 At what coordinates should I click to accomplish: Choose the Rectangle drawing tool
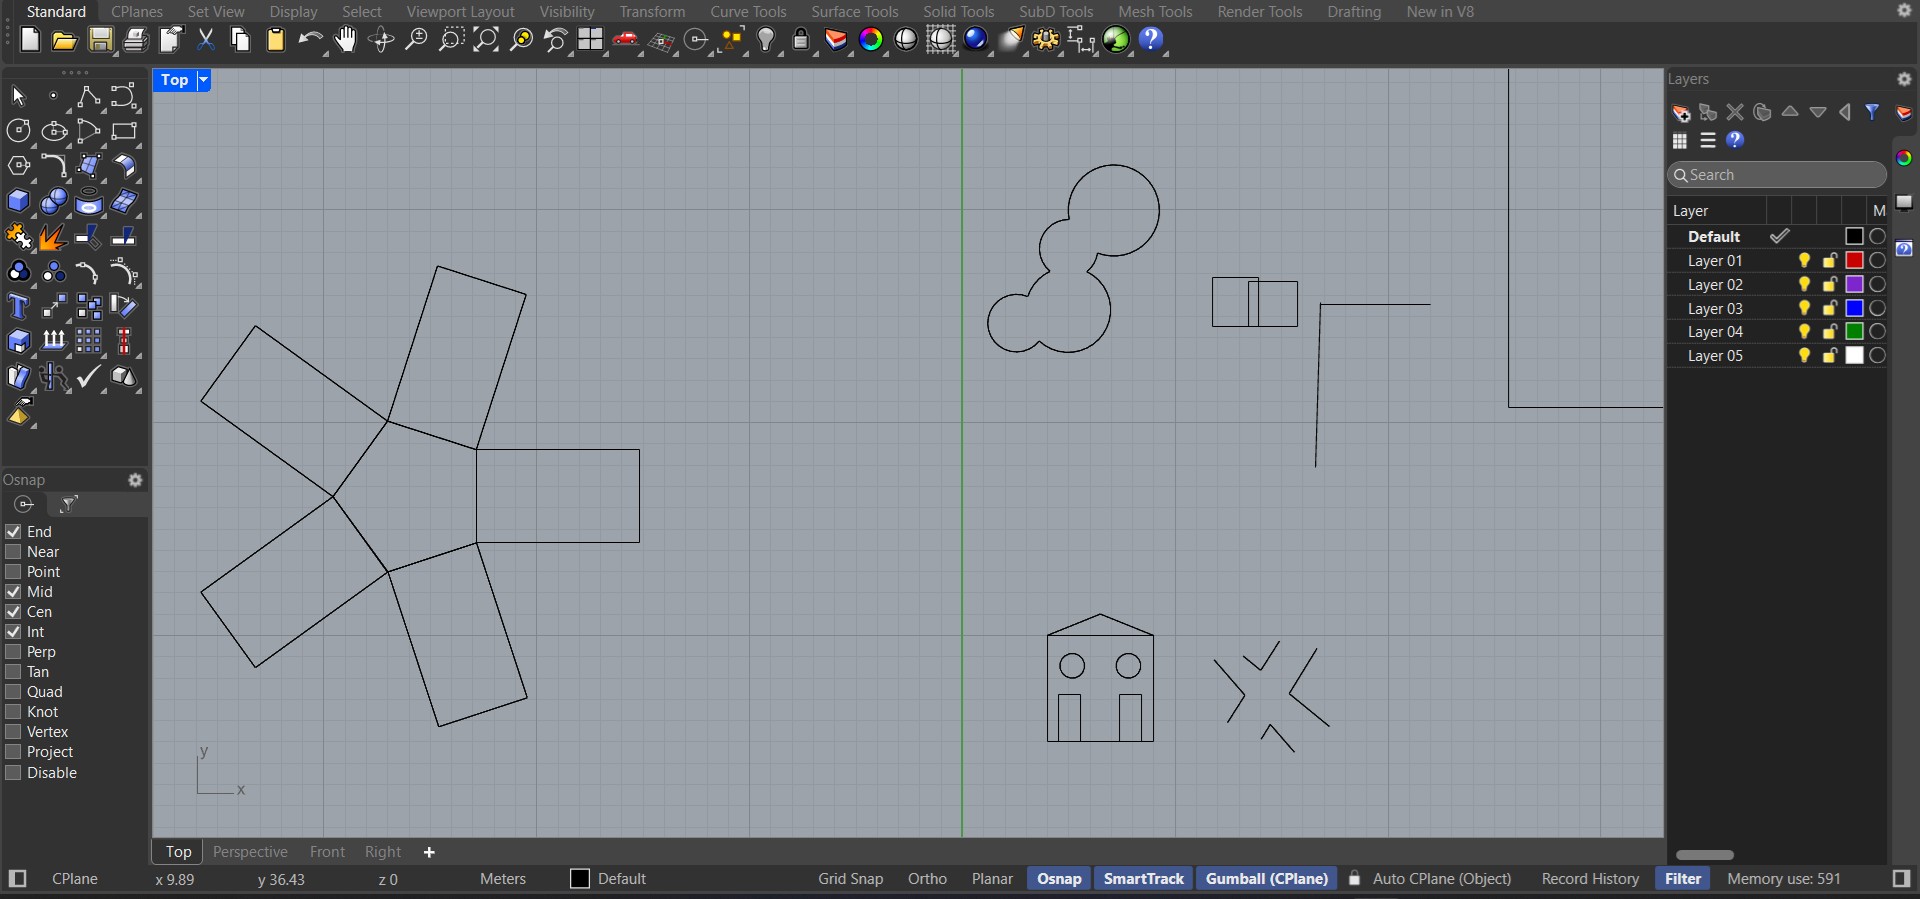124,131
